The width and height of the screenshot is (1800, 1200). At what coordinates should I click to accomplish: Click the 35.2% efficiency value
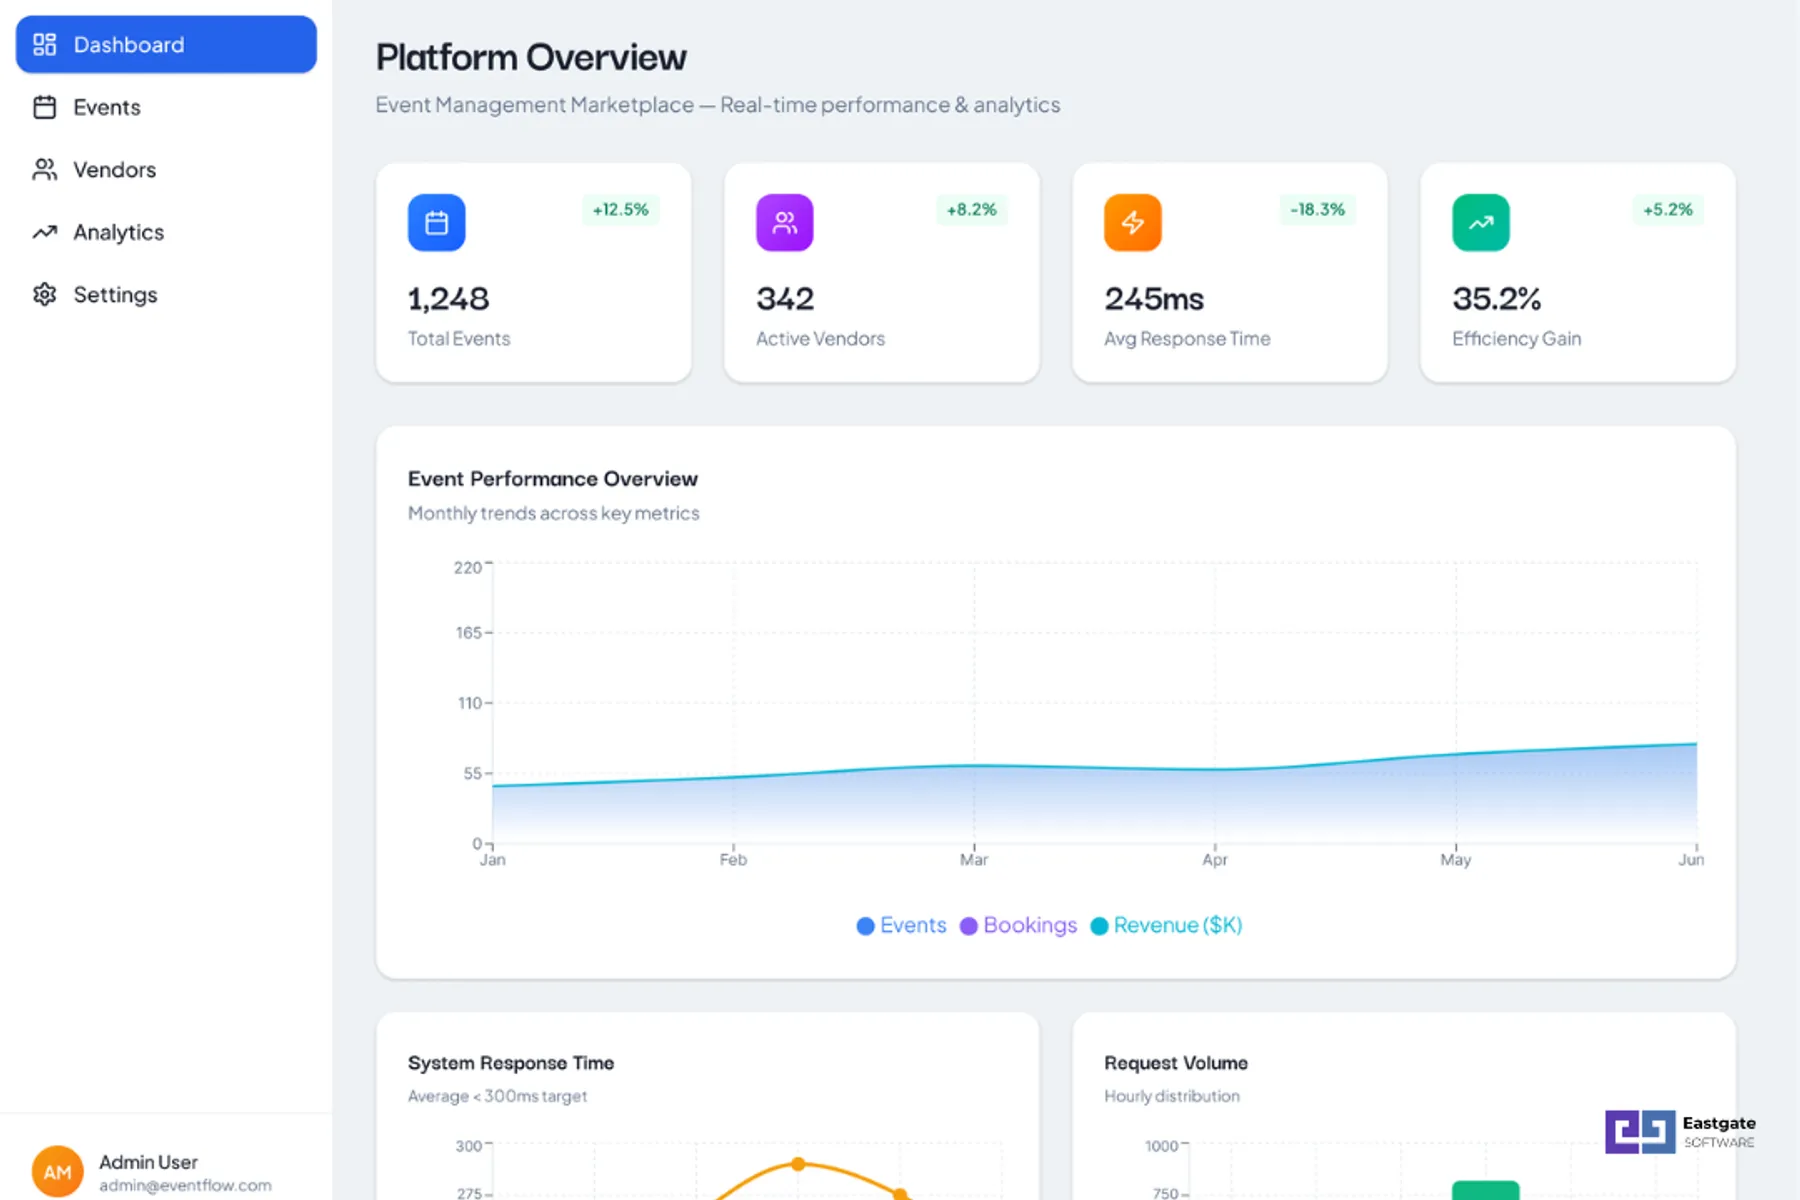[x=1497, y=299]
